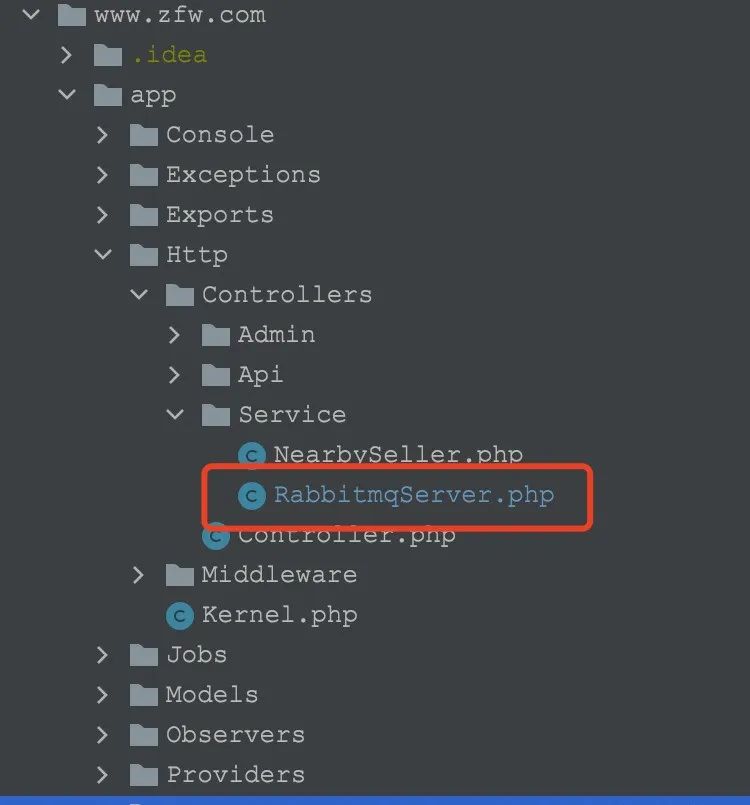Viewport: 750px width, 805px height.
Task: Select the RabbitmqServer.php file
Action: point(413,495)
